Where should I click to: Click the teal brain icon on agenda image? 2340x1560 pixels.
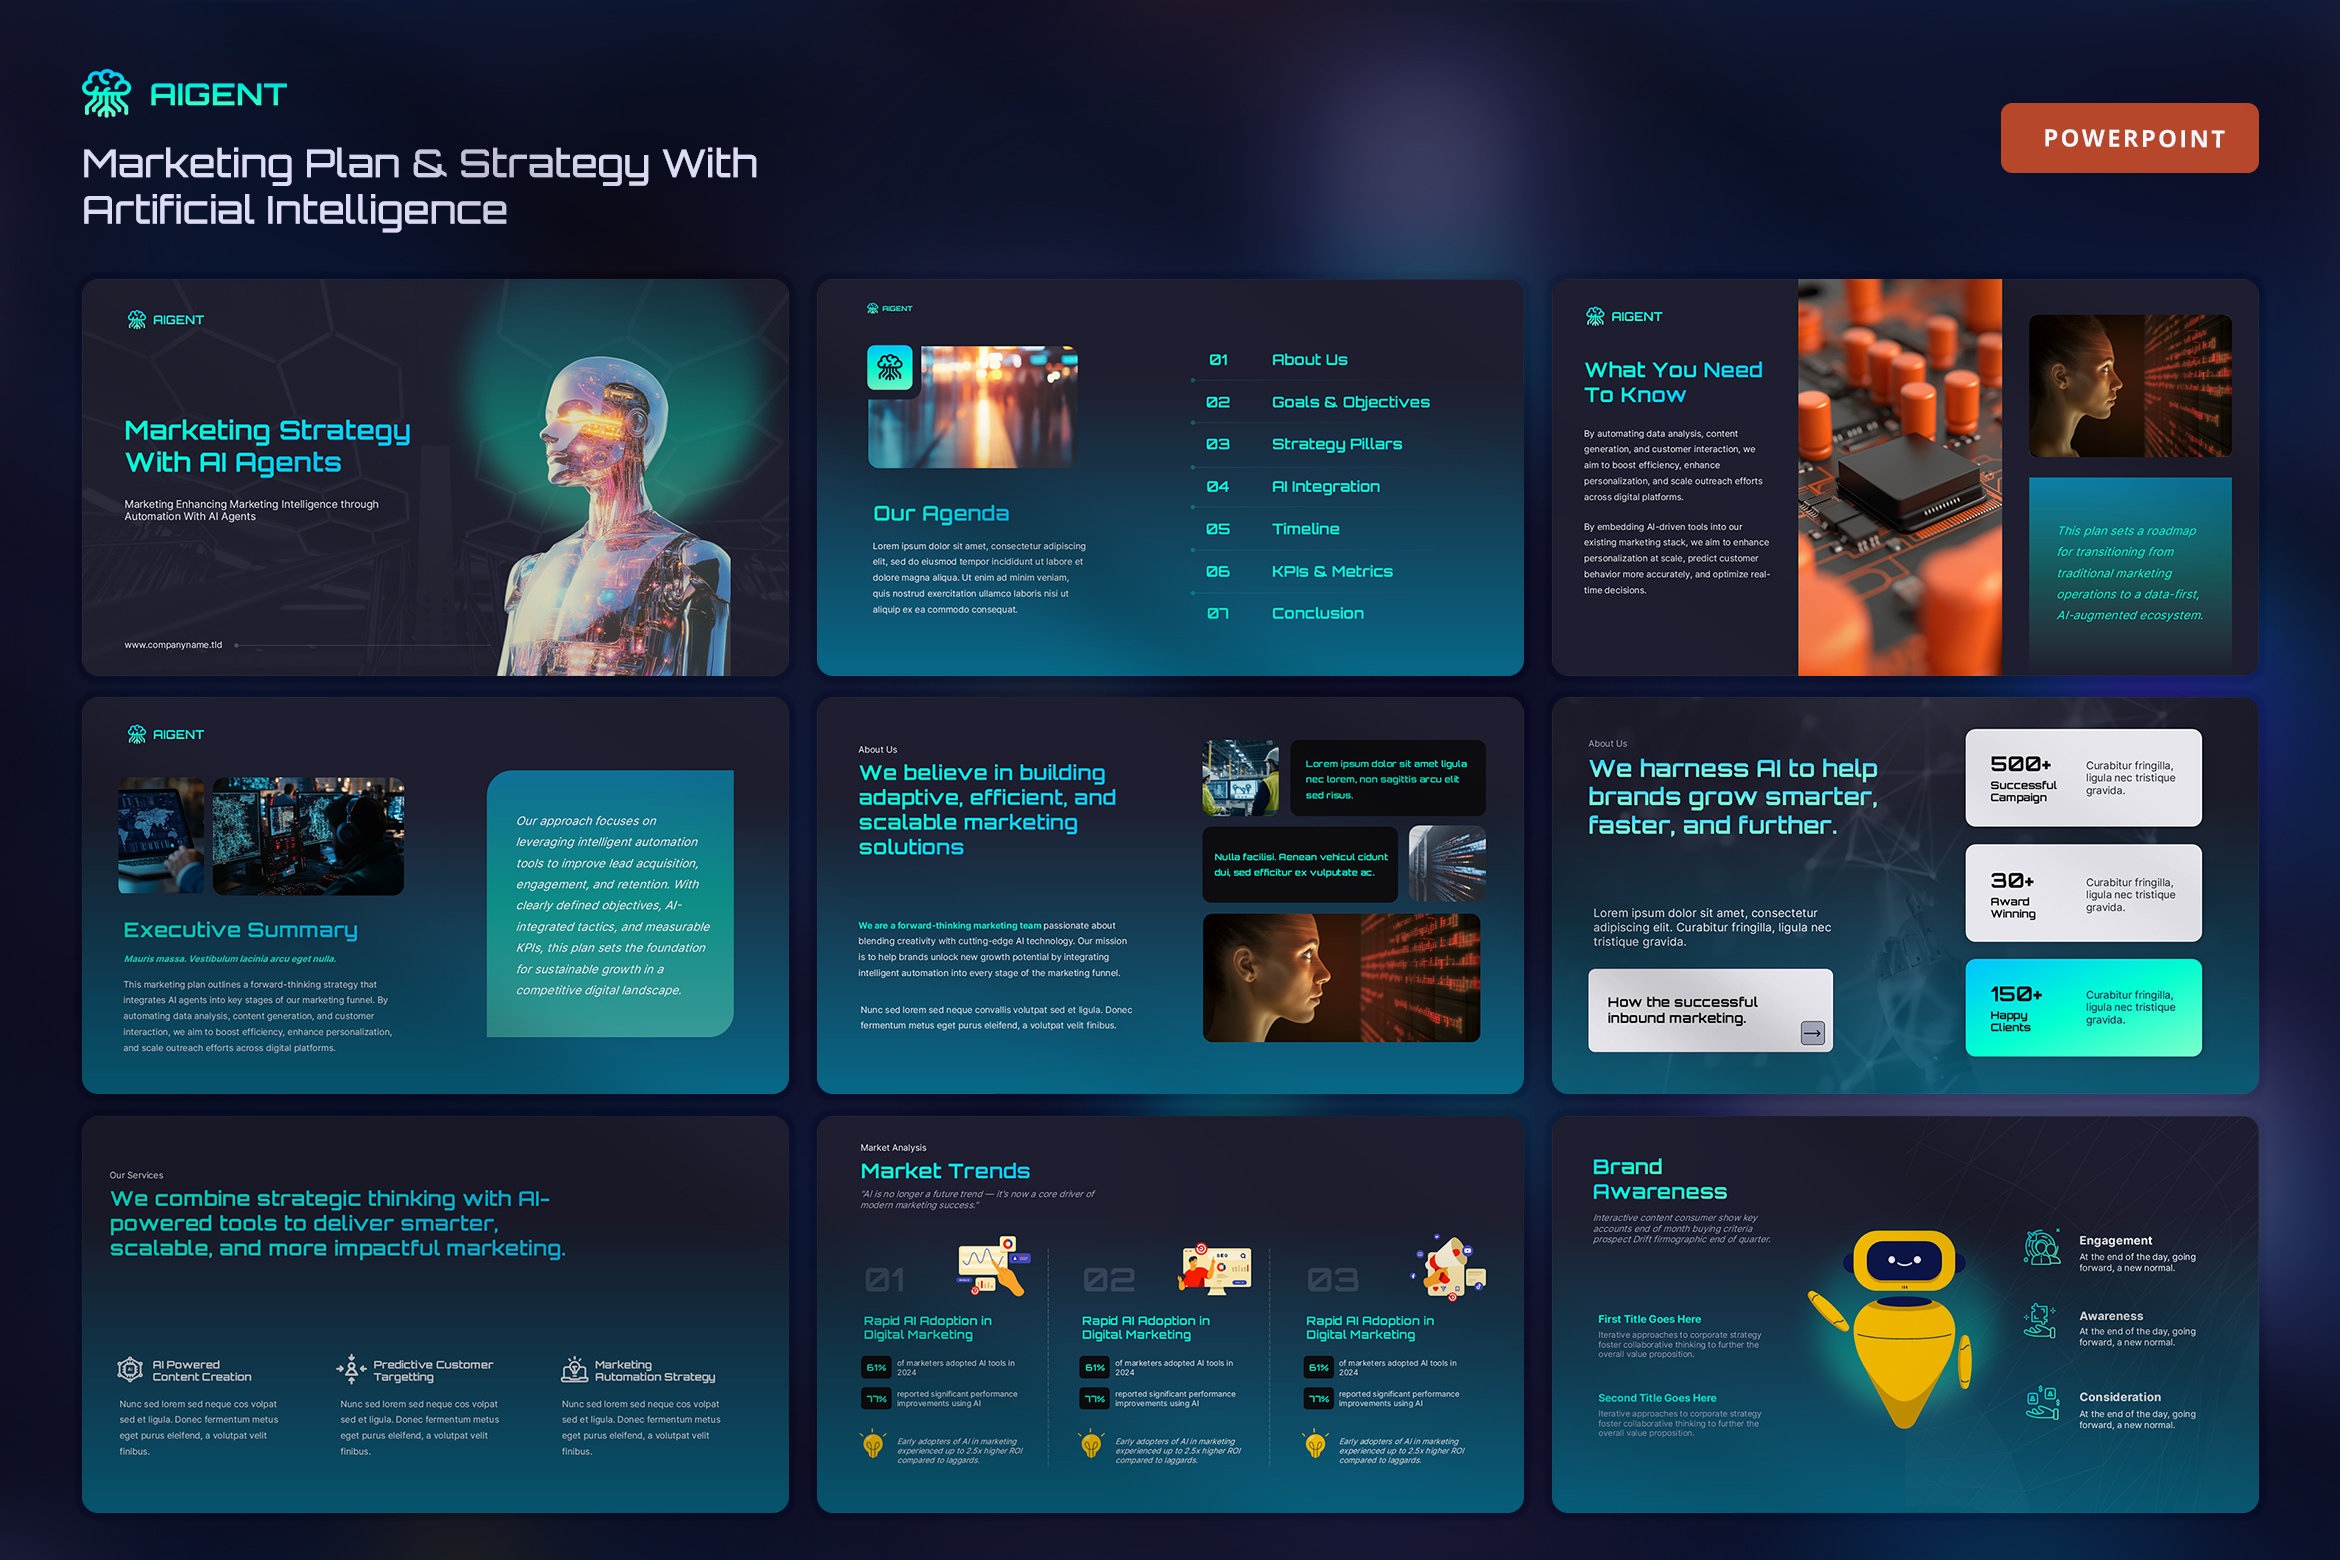[890, 368]
